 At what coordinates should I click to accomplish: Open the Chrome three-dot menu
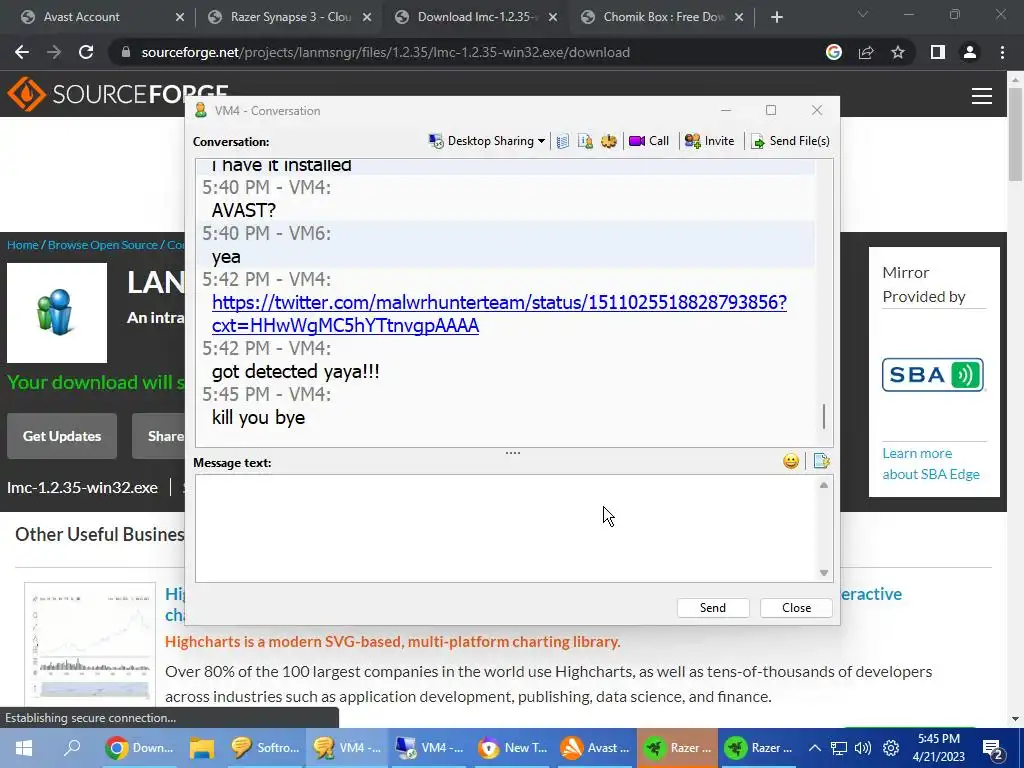click(1002, 52)
